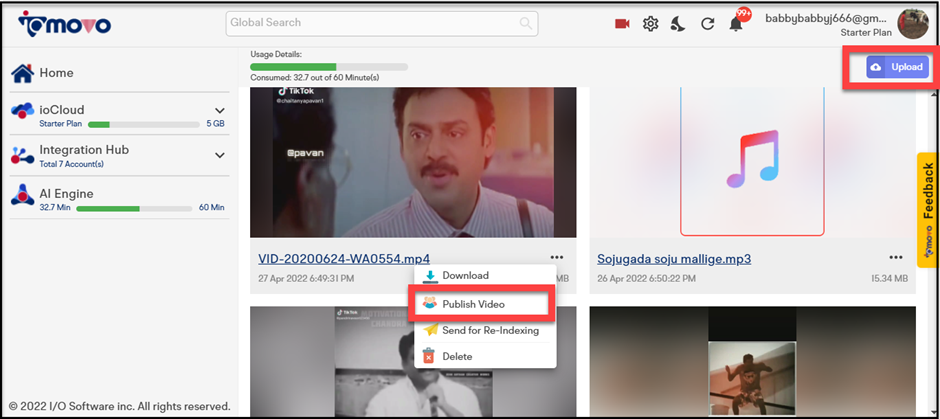Click Consumed 32.7 out of 60 Minute(s) text
The height and width of the screenshot is (419, 940).
click(x=315, y=78)
